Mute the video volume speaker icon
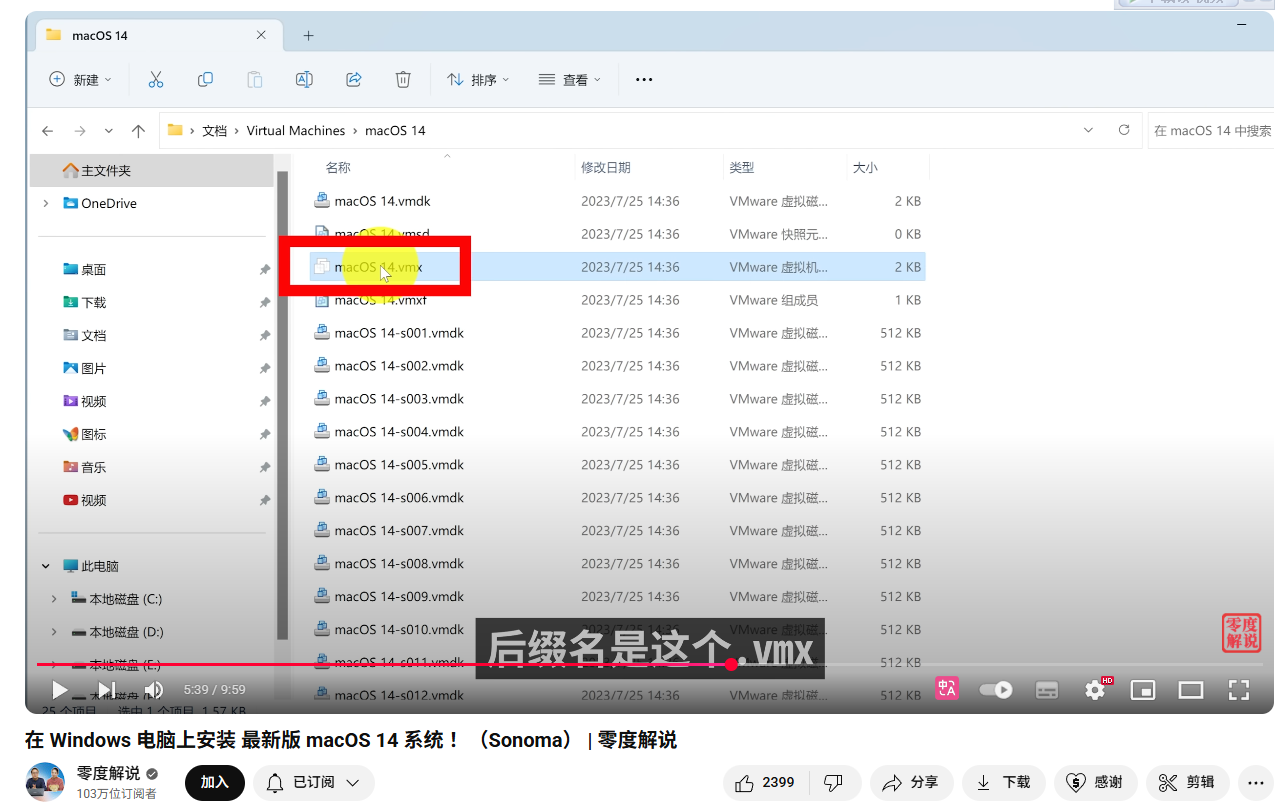The image size is (1281, 812). 153,689
